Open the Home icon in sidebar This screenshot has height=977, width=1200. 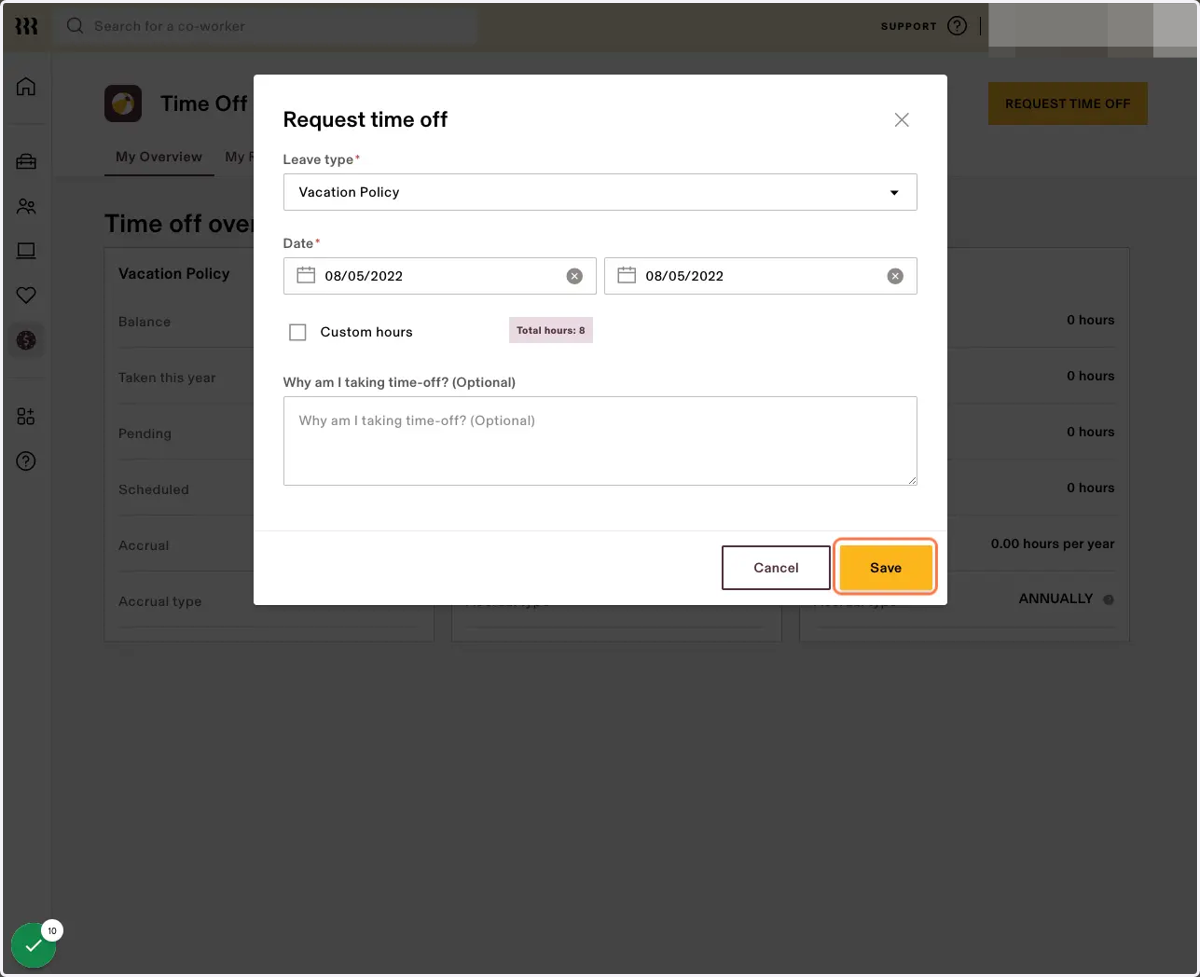(x=26, y=86)
